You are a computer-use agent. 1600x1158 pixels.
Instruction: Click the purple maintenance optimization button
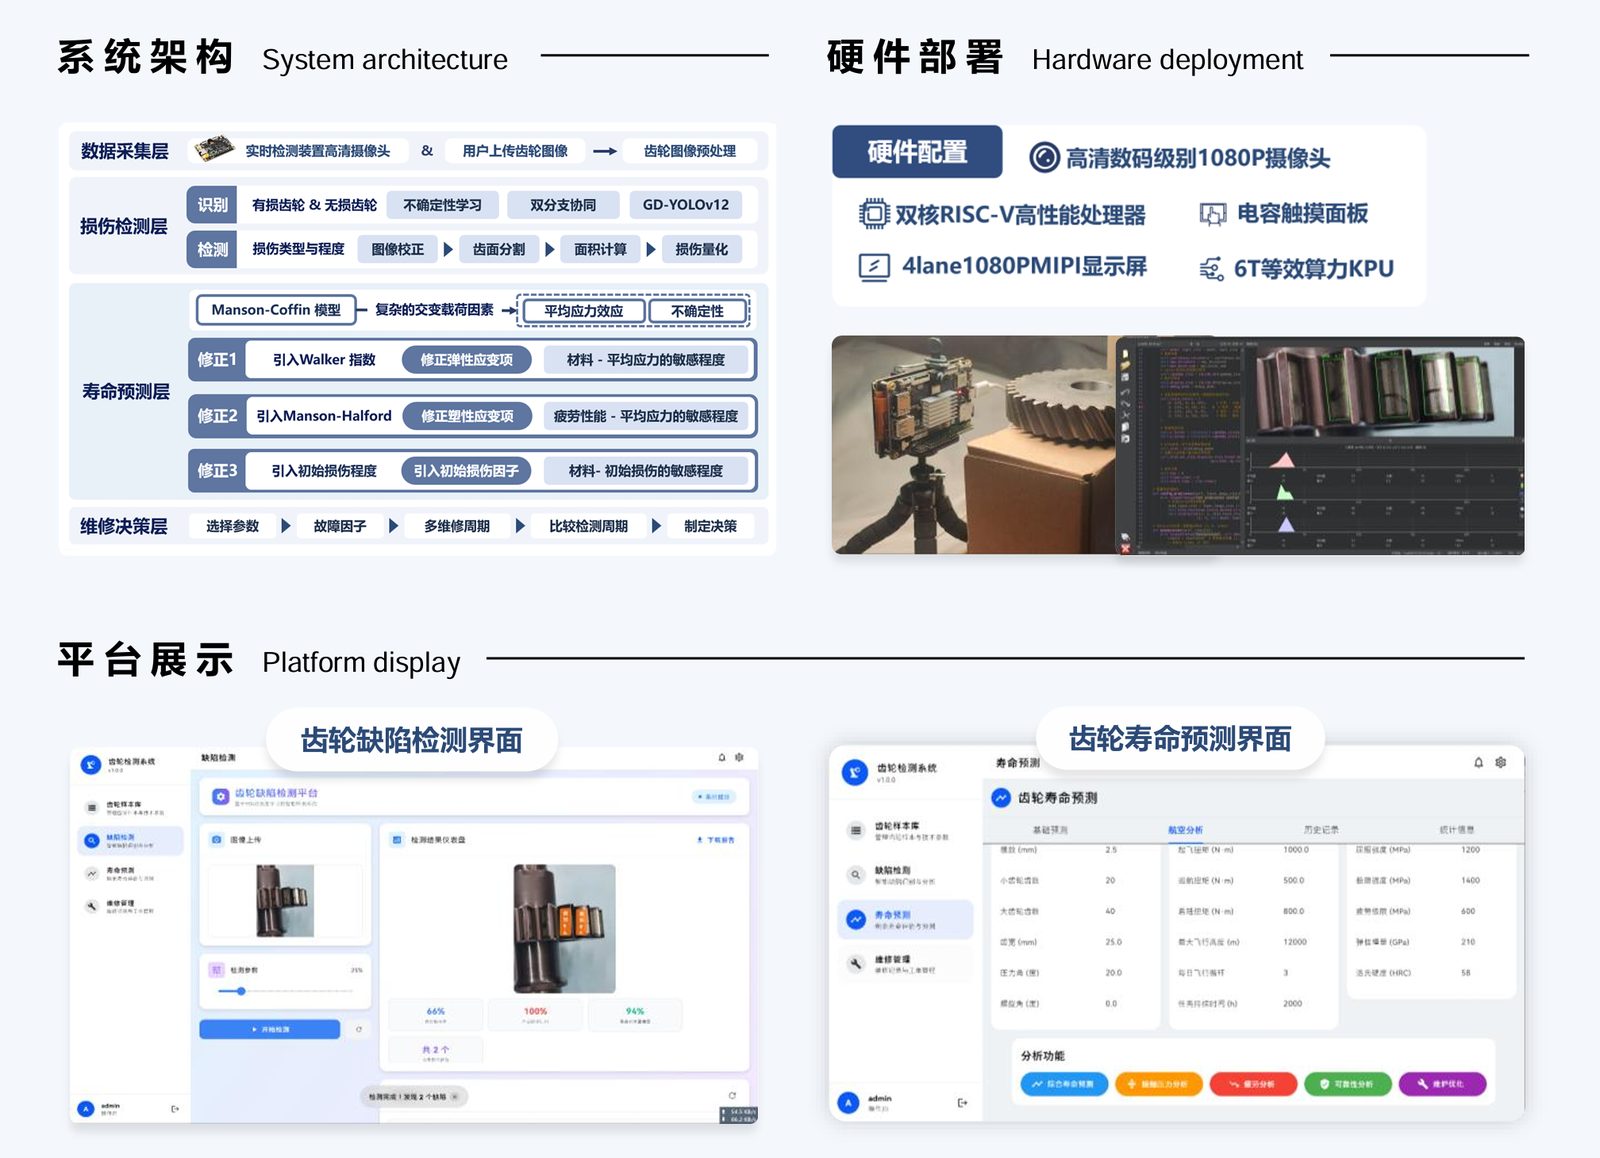pos(1441,1084)
